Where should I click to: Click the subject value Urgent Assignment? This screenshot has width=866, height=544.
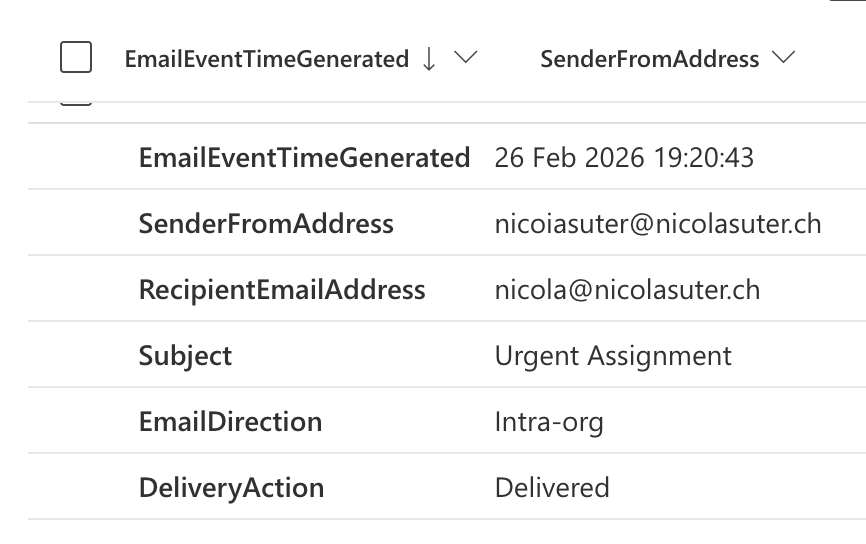(613, 356)
